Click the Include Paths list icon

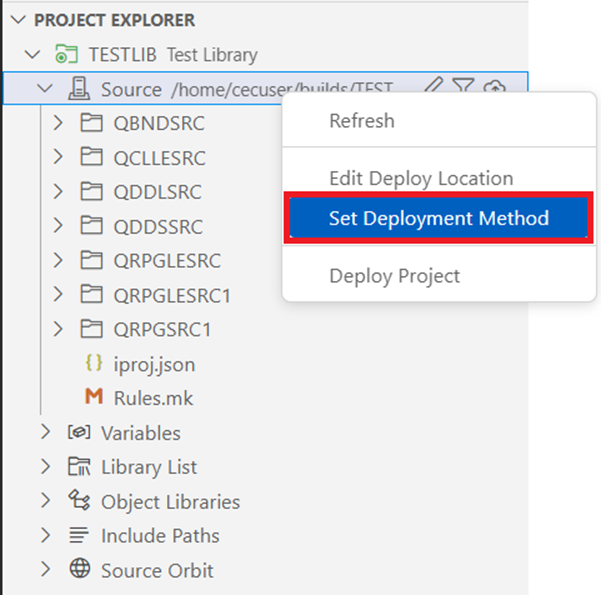79,536
